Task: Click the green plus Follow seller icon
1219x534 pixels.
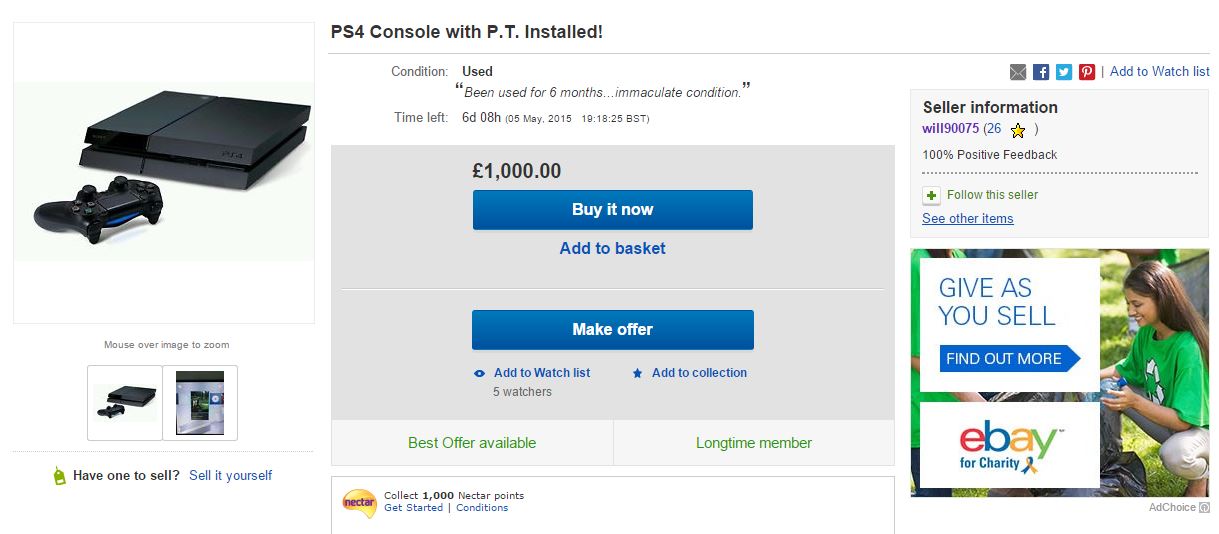Action: click(x=932, y=195)
